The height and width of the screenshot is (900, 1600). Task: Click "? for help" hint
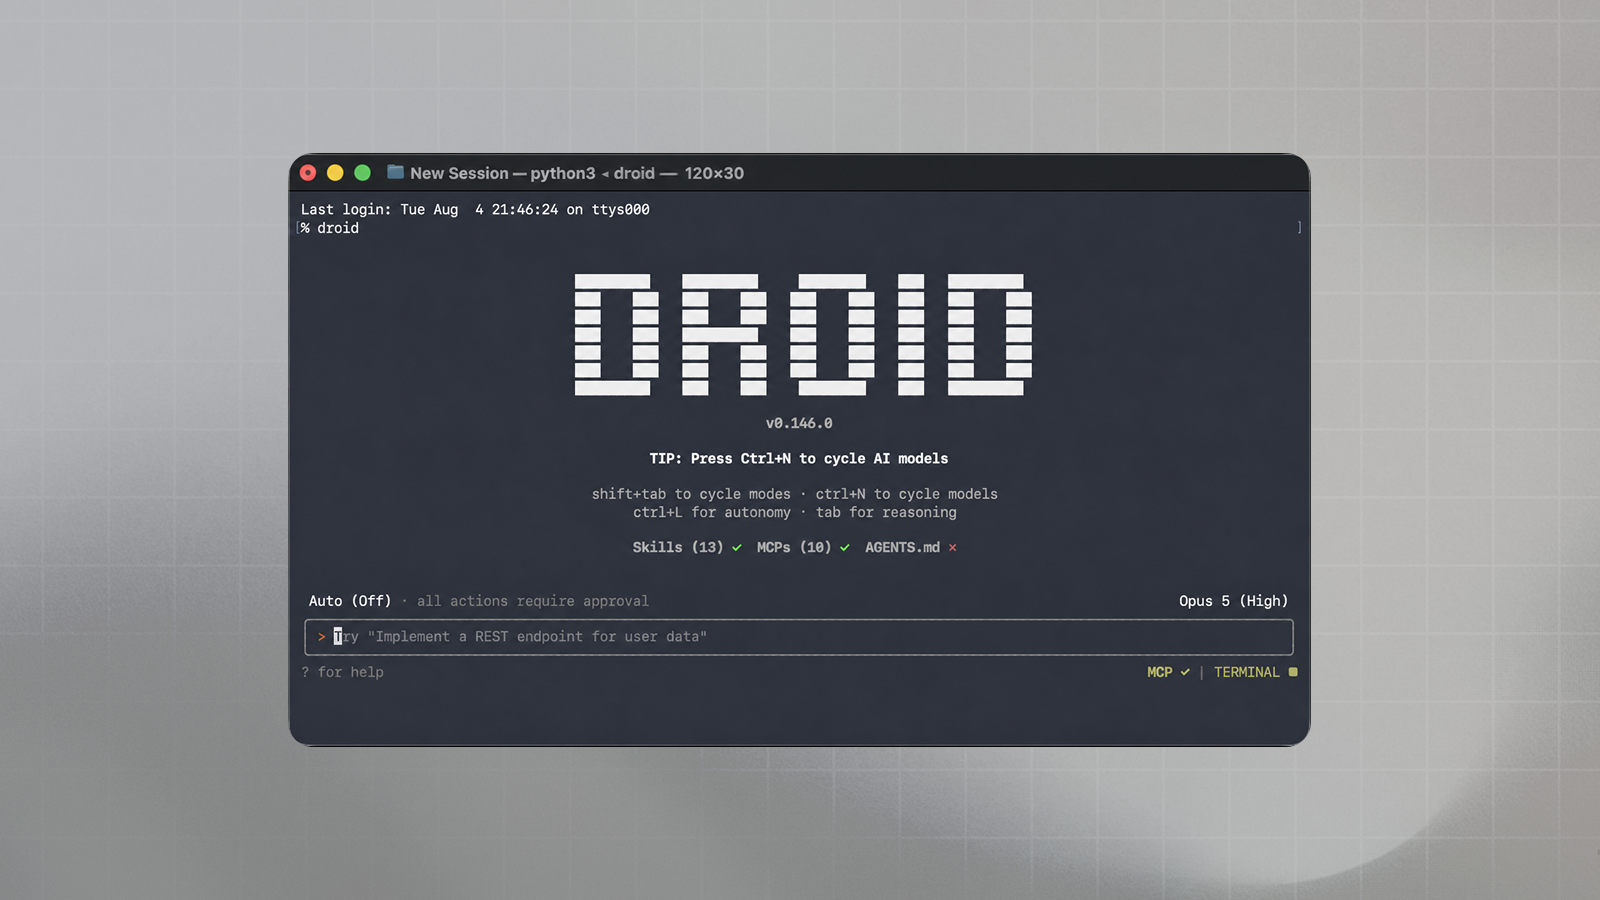342,672
